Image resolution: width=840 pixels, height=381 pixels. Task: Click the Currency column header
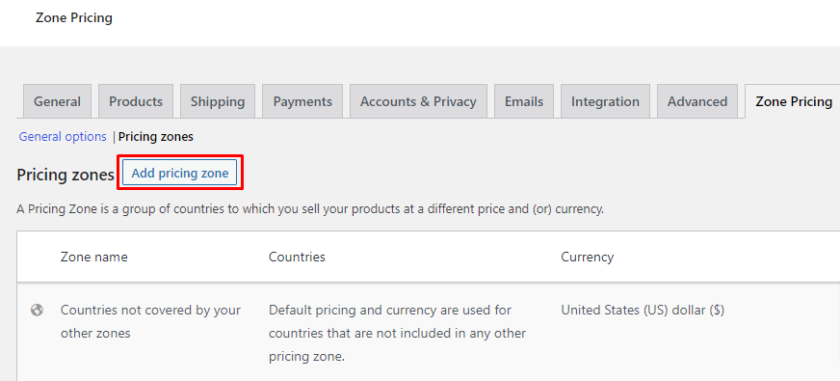click(x=587, y=257)
